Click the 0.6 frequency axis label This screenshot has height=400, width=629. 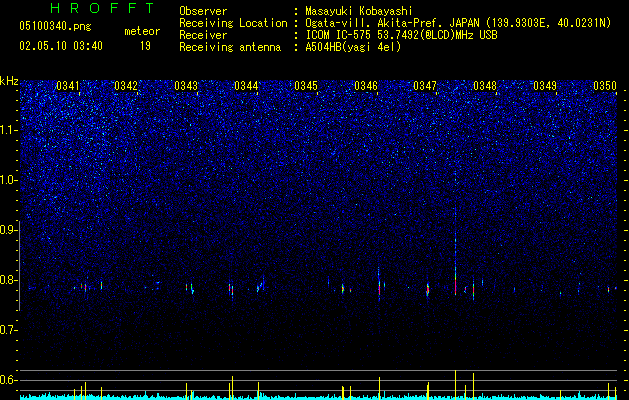(x=8, y=380)
